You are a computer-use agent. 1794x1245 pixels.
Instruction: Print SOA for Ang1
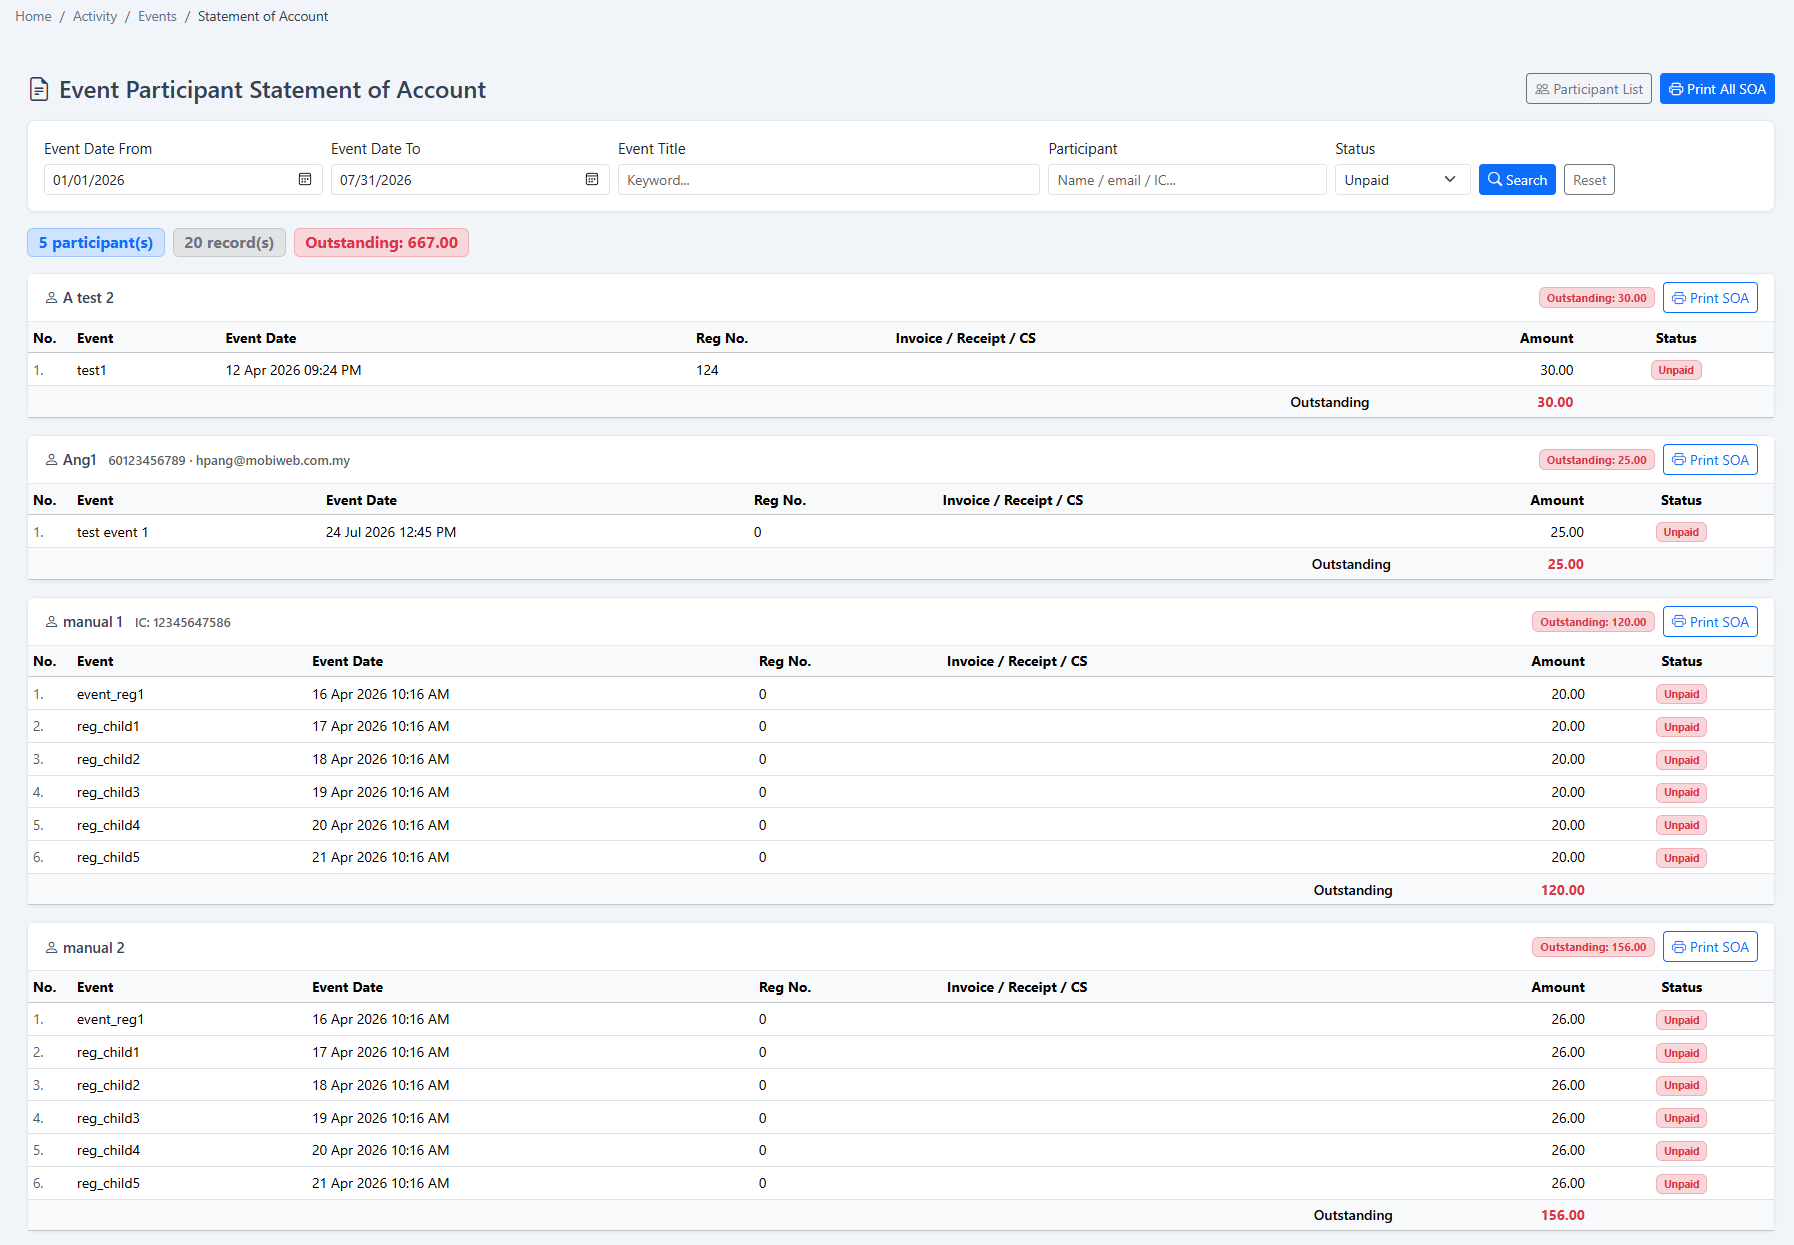[x=1710, y=460]
